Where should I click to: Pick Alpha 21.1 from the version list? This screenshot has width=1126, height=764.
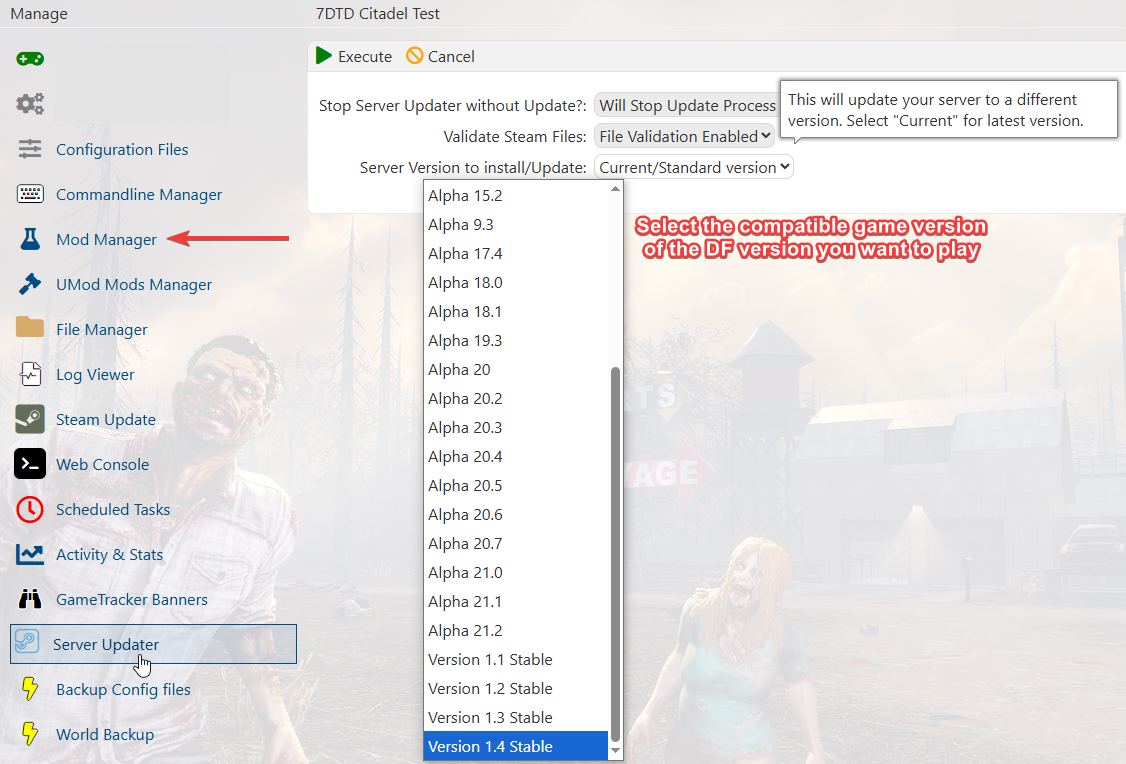pos(516,602)
